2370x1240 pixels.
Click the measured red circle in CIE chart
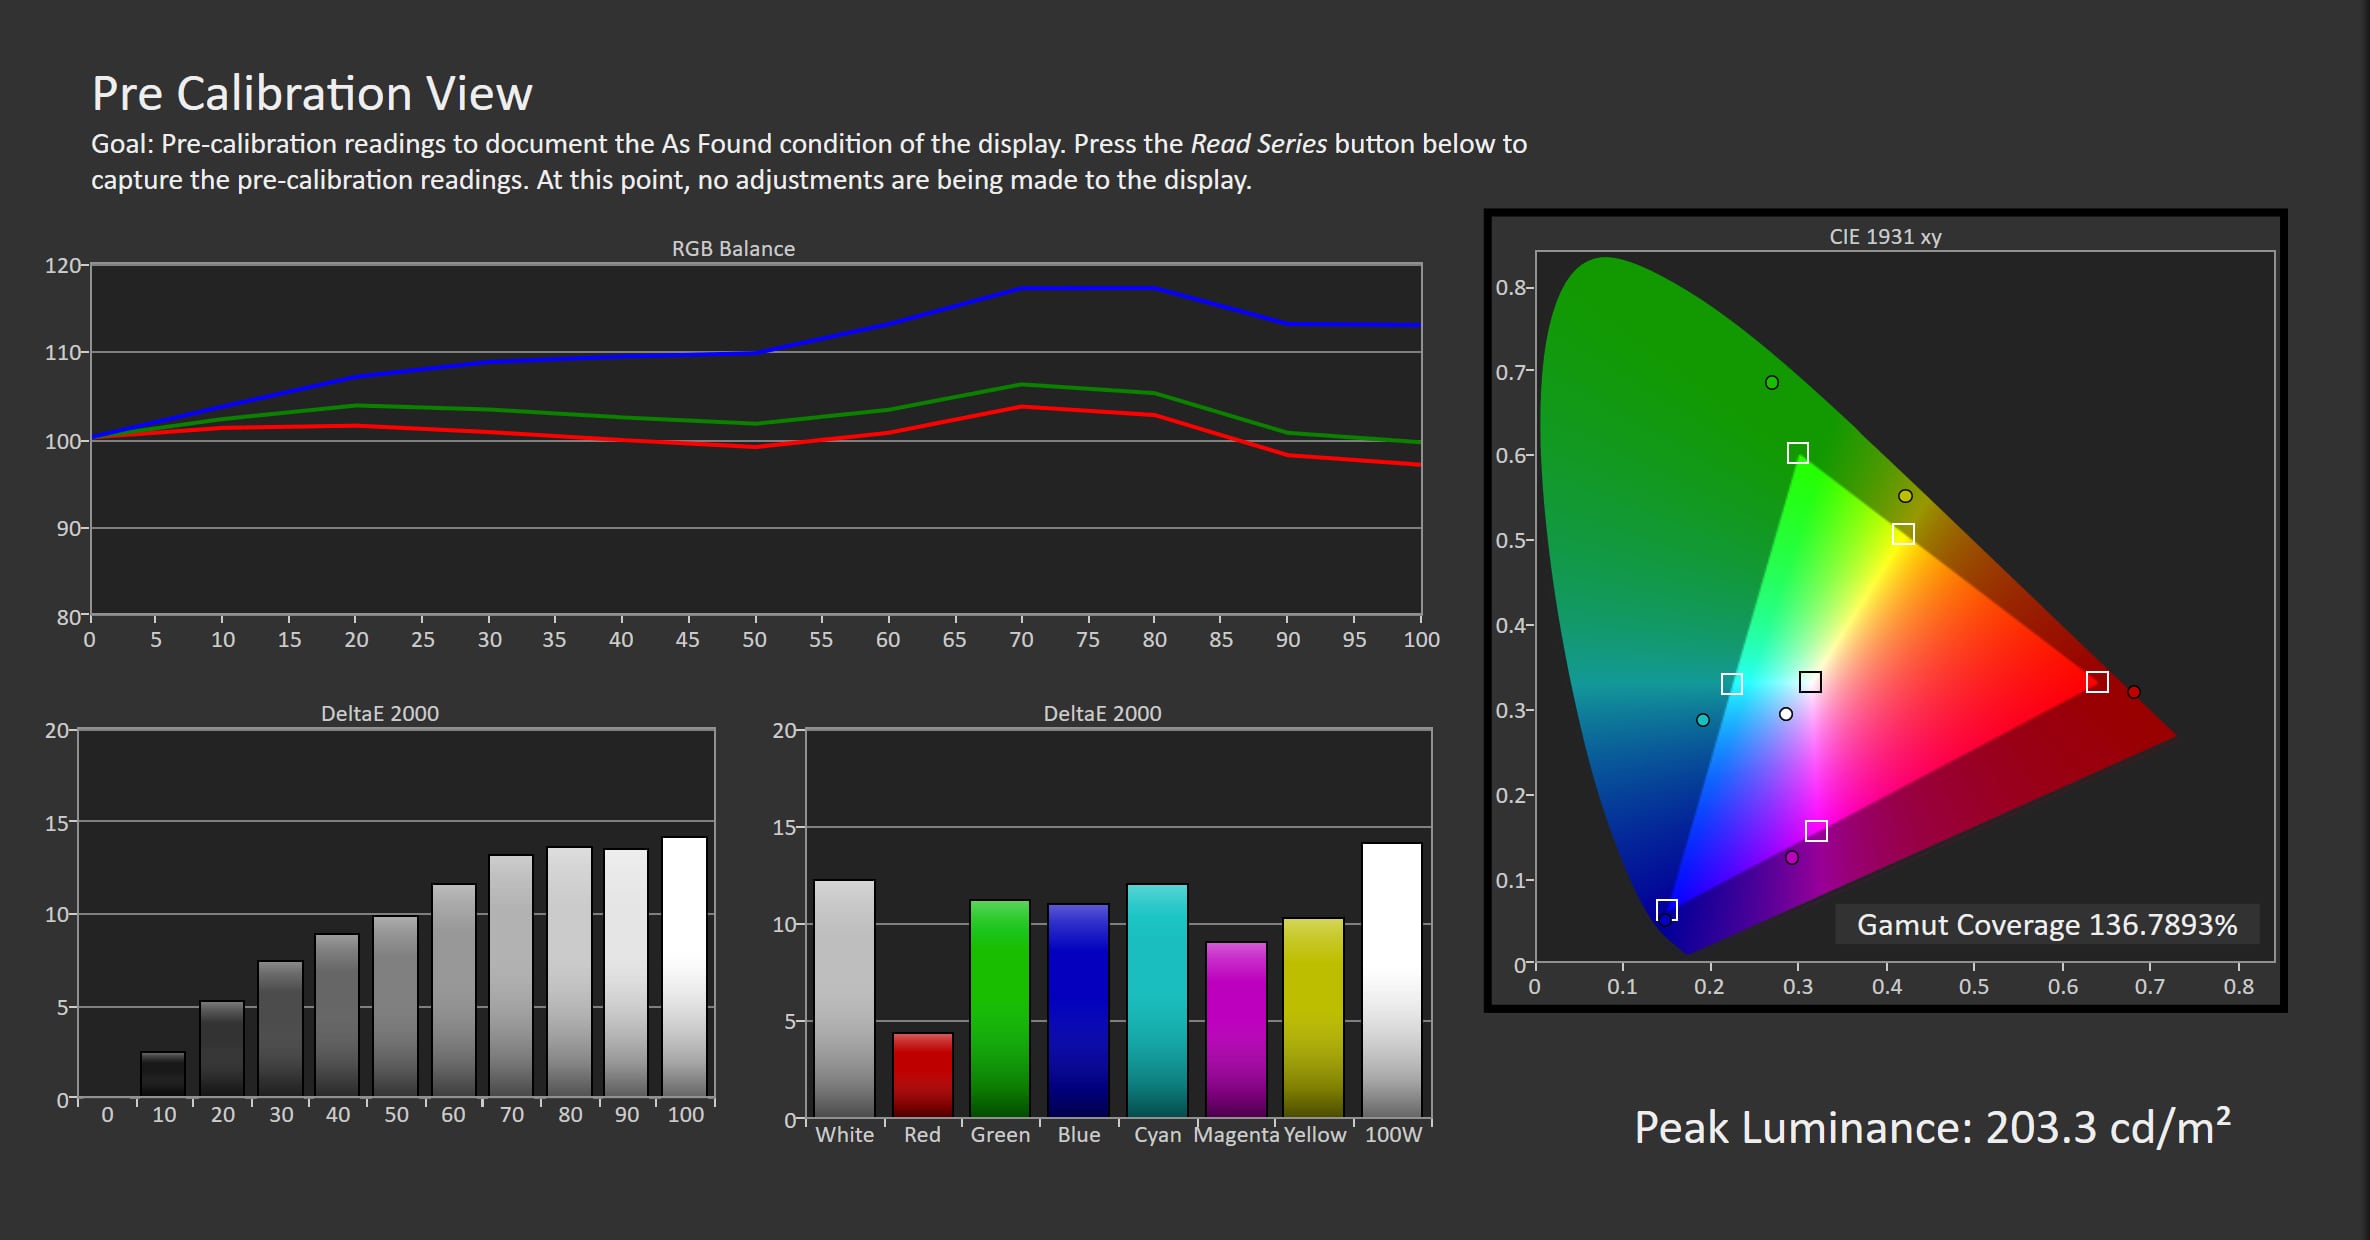click(x=2133, y=692)
